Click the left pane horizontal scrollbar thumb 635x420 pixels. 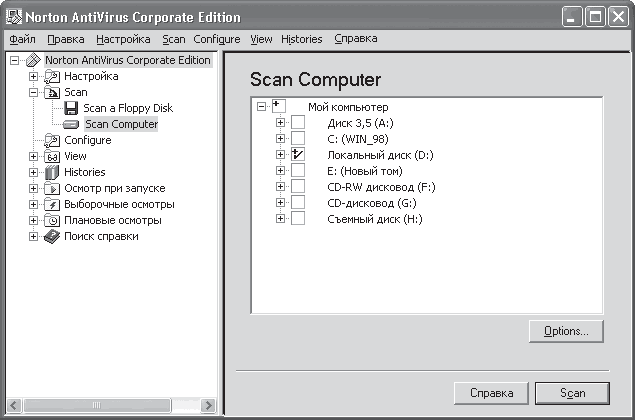[97, 405]
